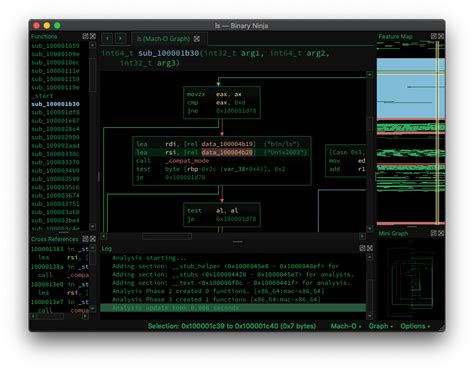Select _start in the functions list
This screenshot has width=474, height=370.
tap(42, 96)
